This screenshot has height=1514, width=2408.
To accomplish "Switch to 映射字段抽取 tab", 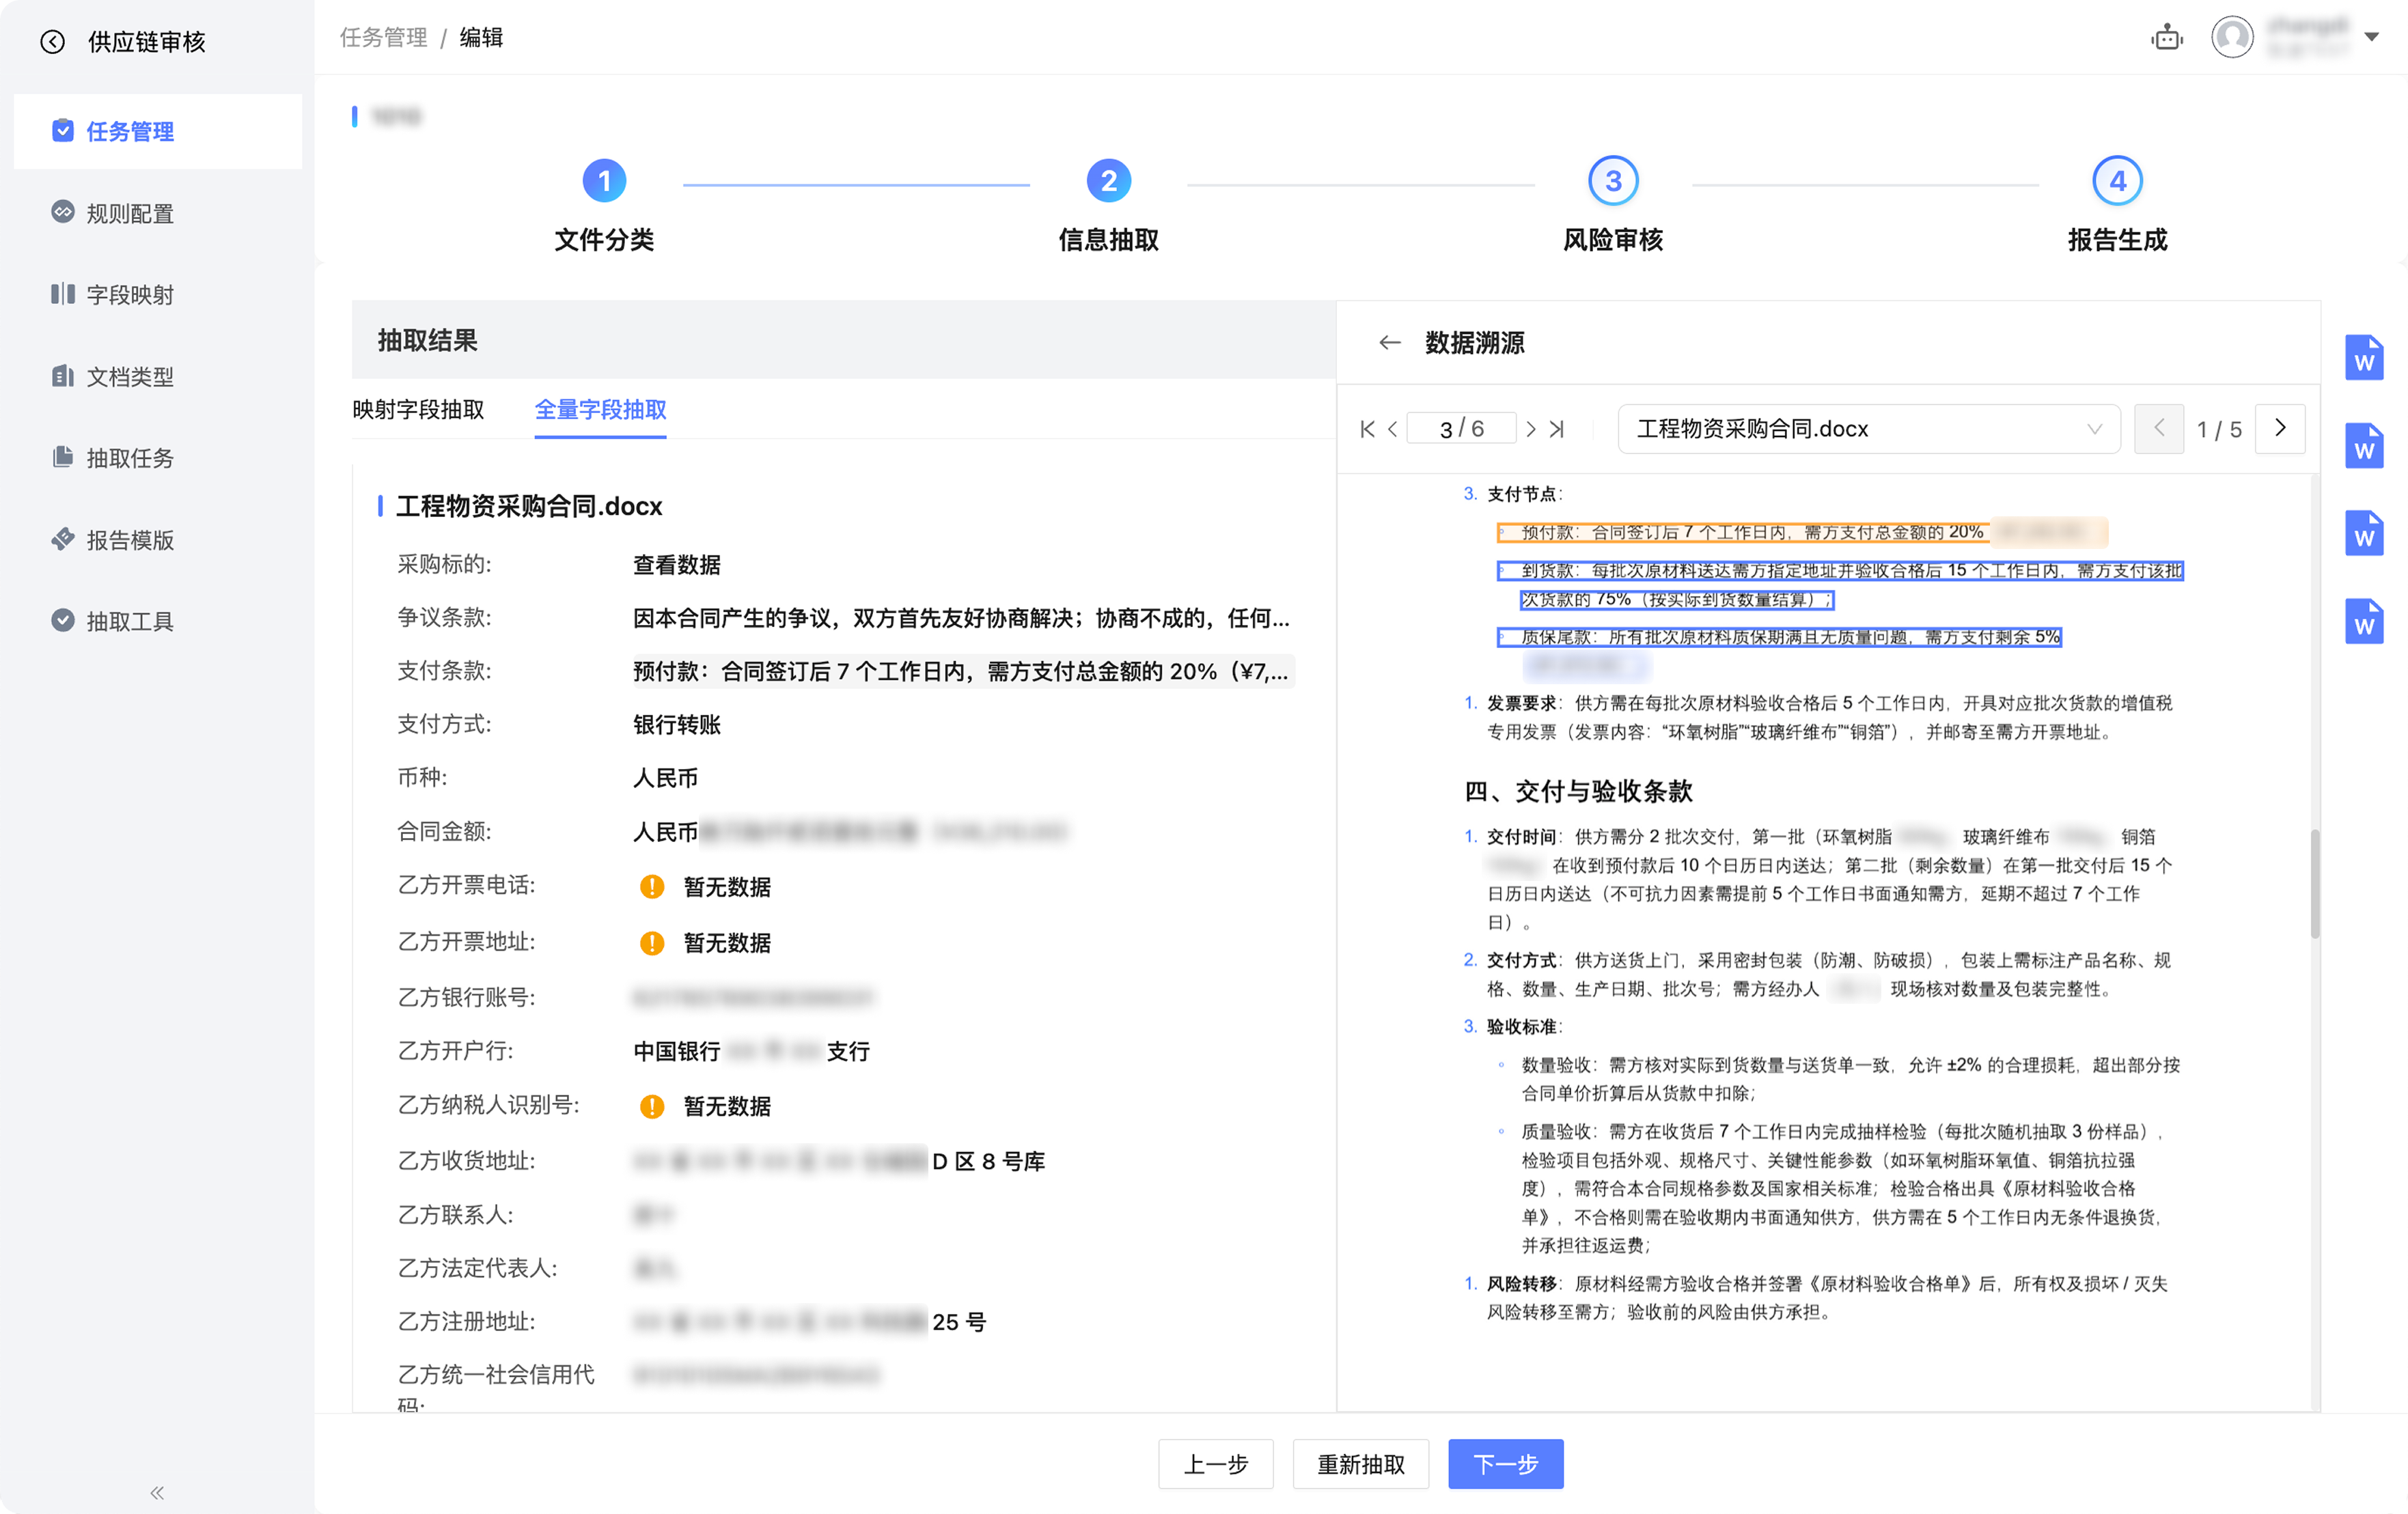I will [x=418, y=409].
